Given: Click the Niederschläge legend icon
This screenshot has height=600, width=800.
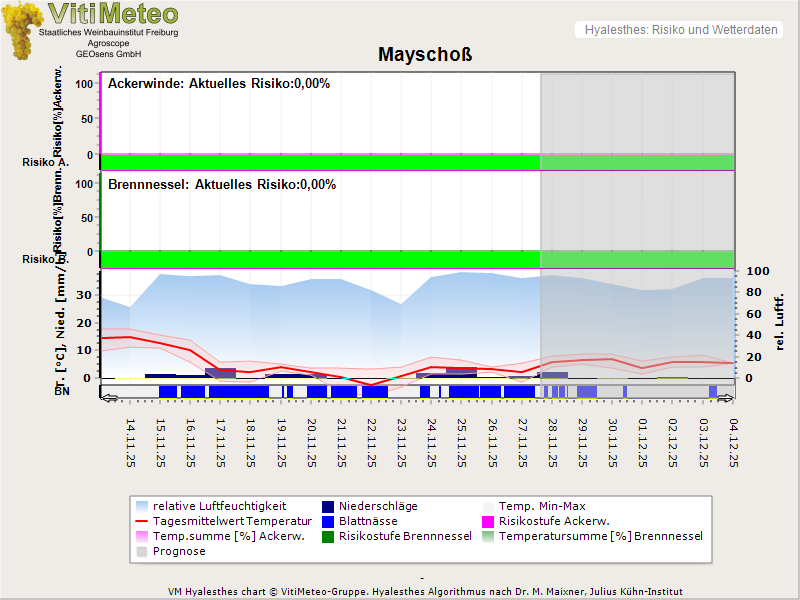Looking at the screenshot, I should pyautogui.click(x=328, y=506).
